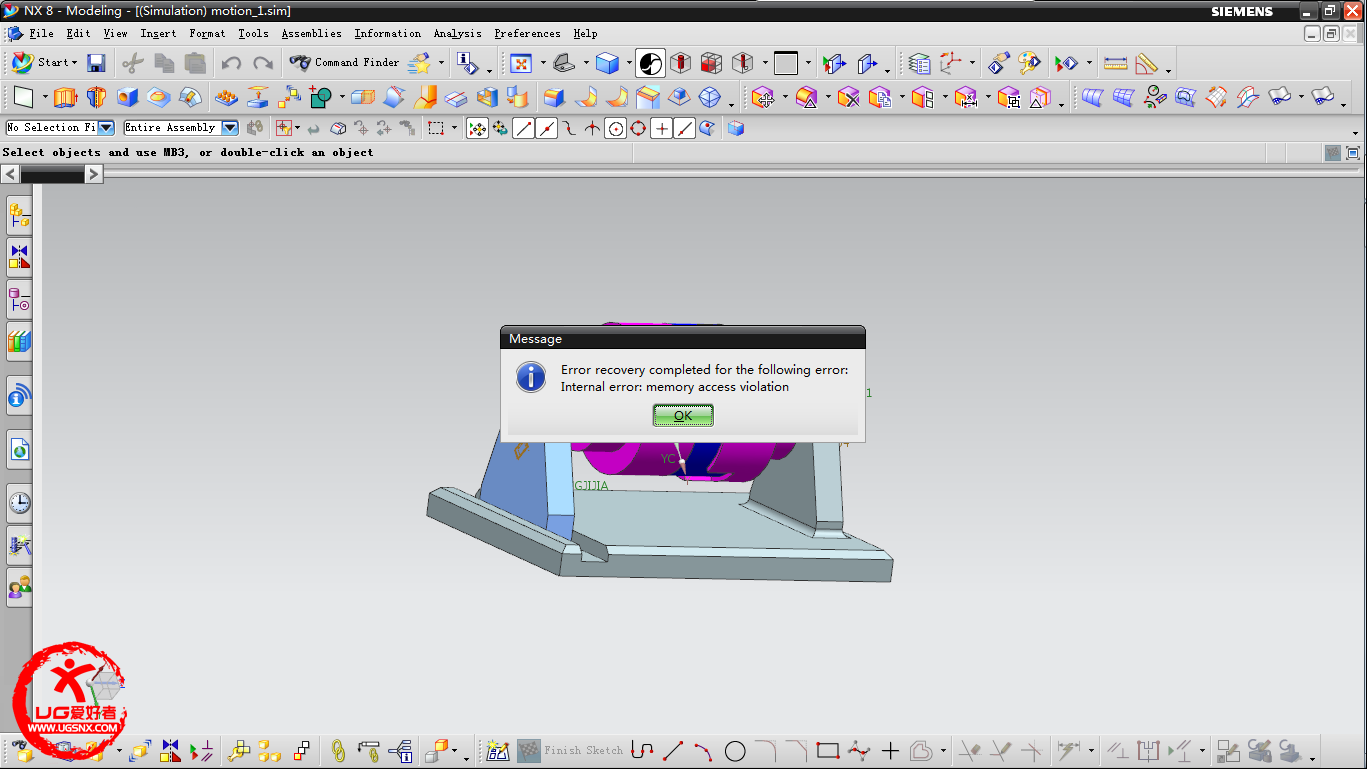Click the Measure Distance ruler icon

[x=1115, y=63]
